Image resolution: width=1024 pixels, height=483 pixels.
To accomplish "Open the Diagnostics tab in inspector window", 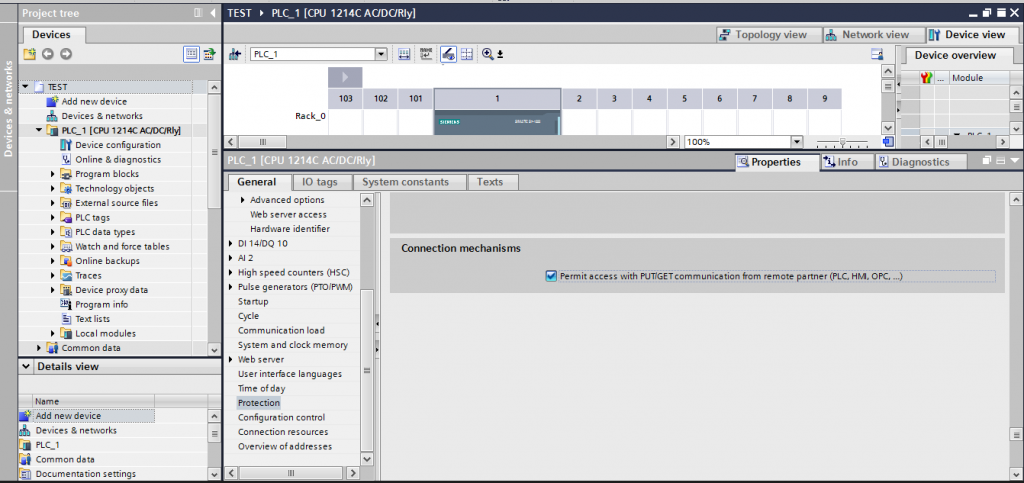I will click(920, 162).
